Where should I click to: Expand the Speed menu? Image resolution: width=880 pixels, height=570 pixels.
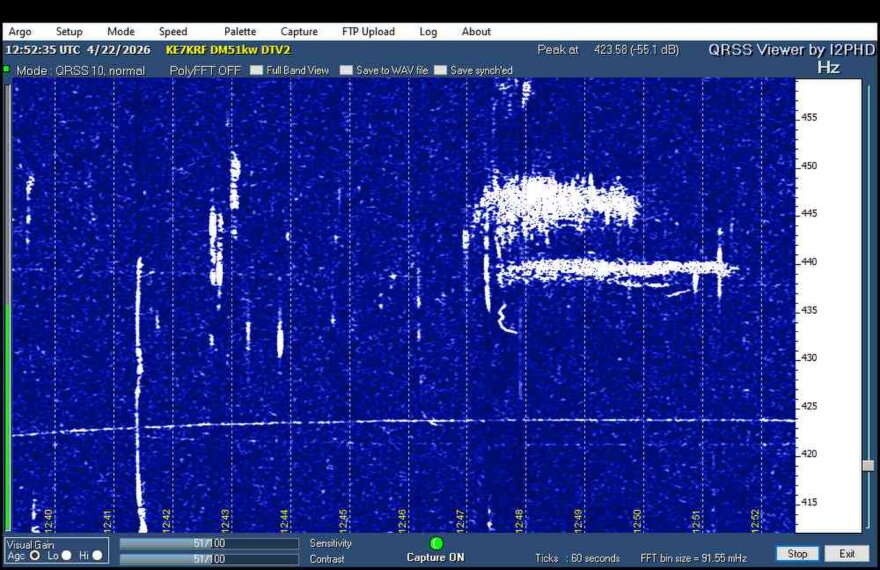coord(173,32)
